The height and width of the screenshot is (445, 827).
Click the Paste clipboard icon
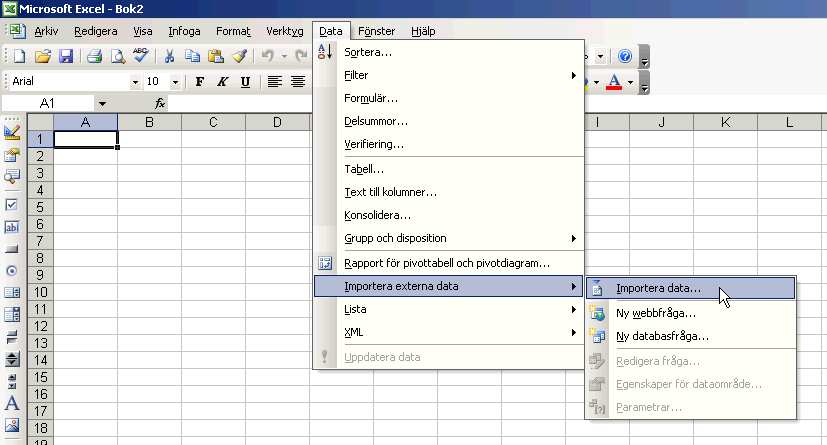(x=215, y=56)
